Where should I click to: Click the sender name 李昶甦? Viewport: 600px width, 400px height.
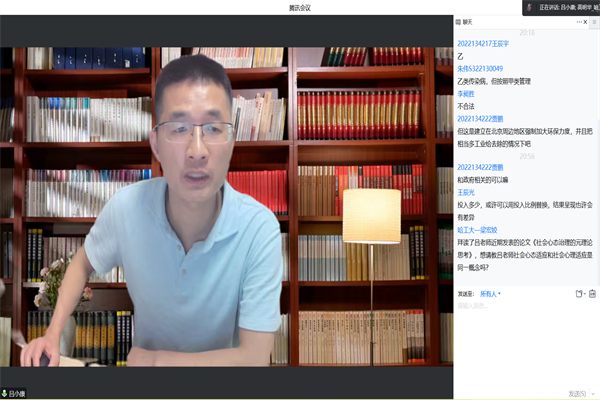(467, 93)
